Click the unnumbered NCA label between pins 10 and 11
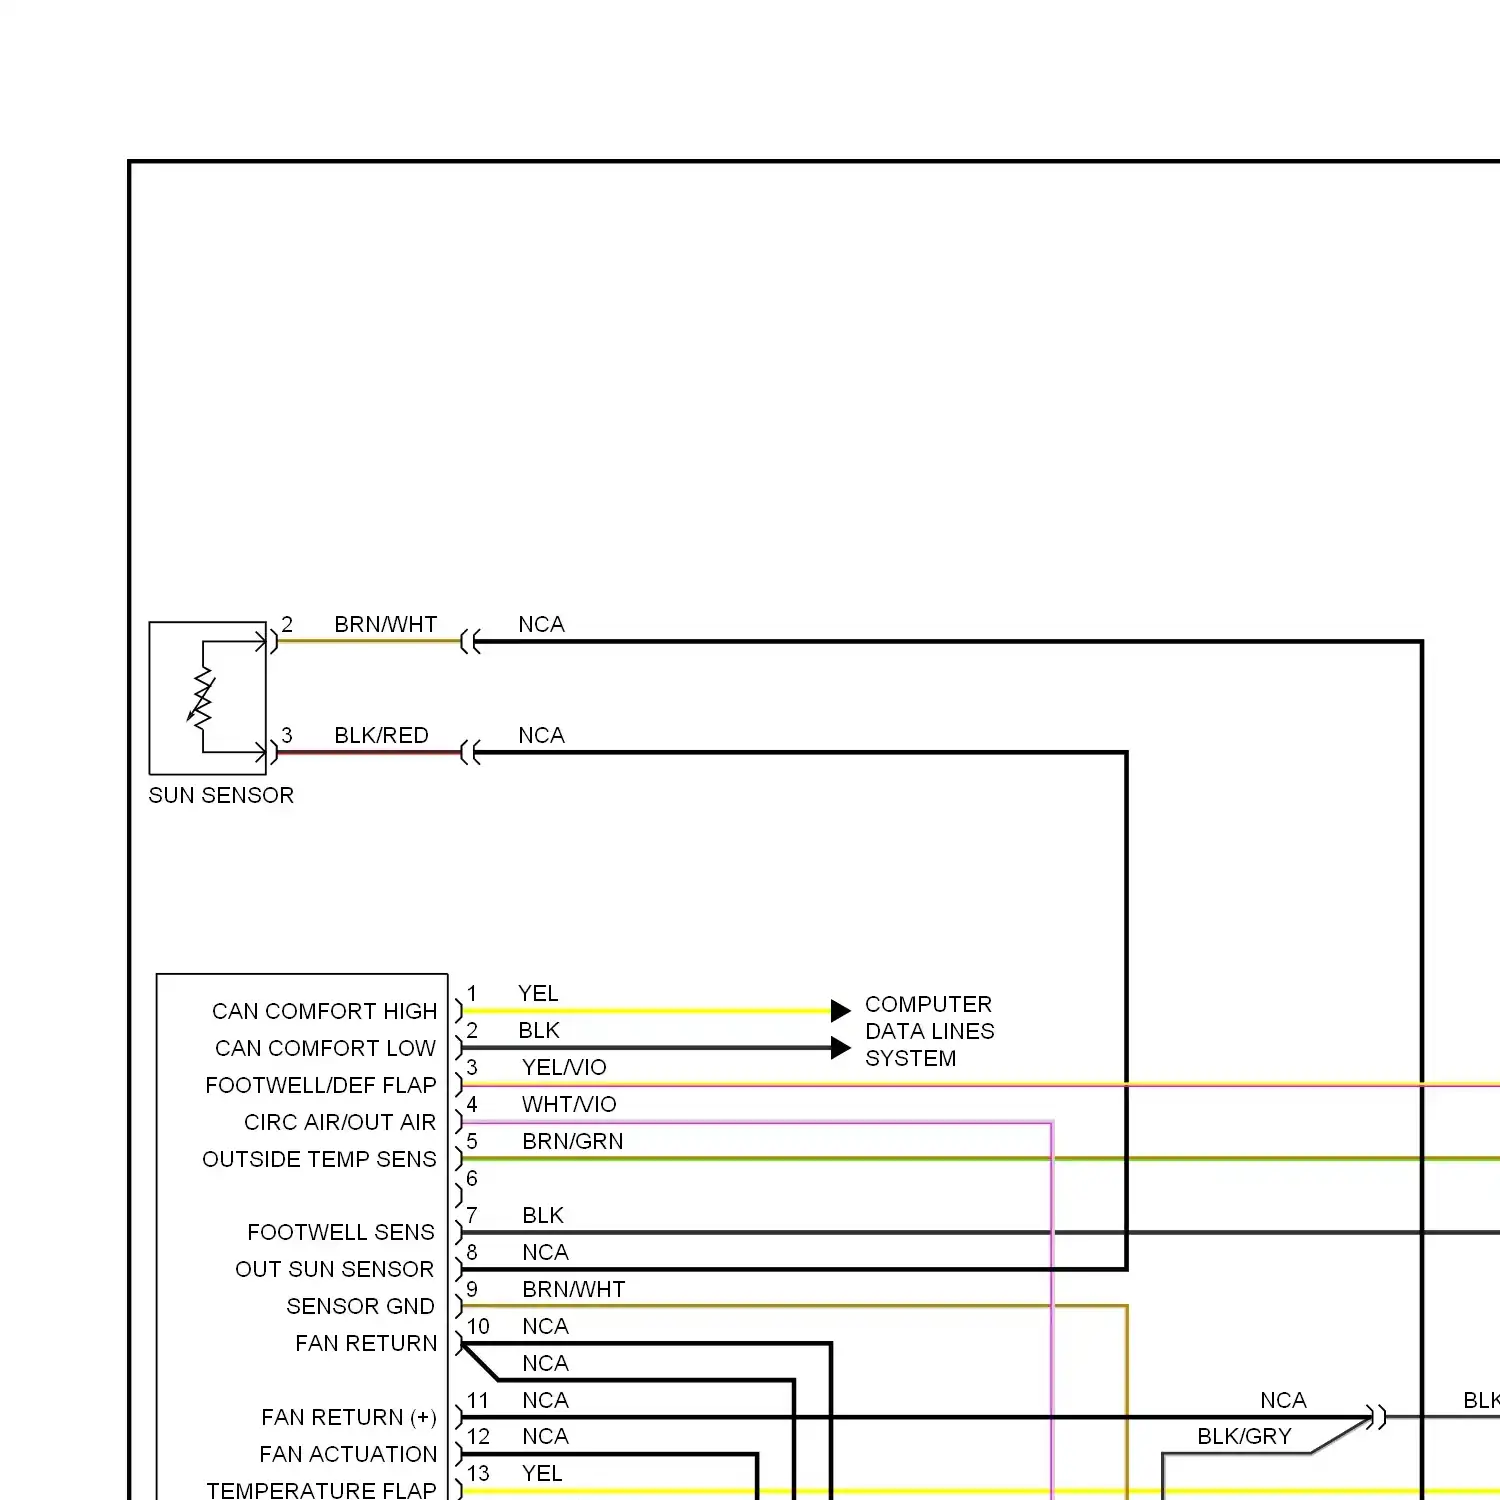 point(545,1363)
